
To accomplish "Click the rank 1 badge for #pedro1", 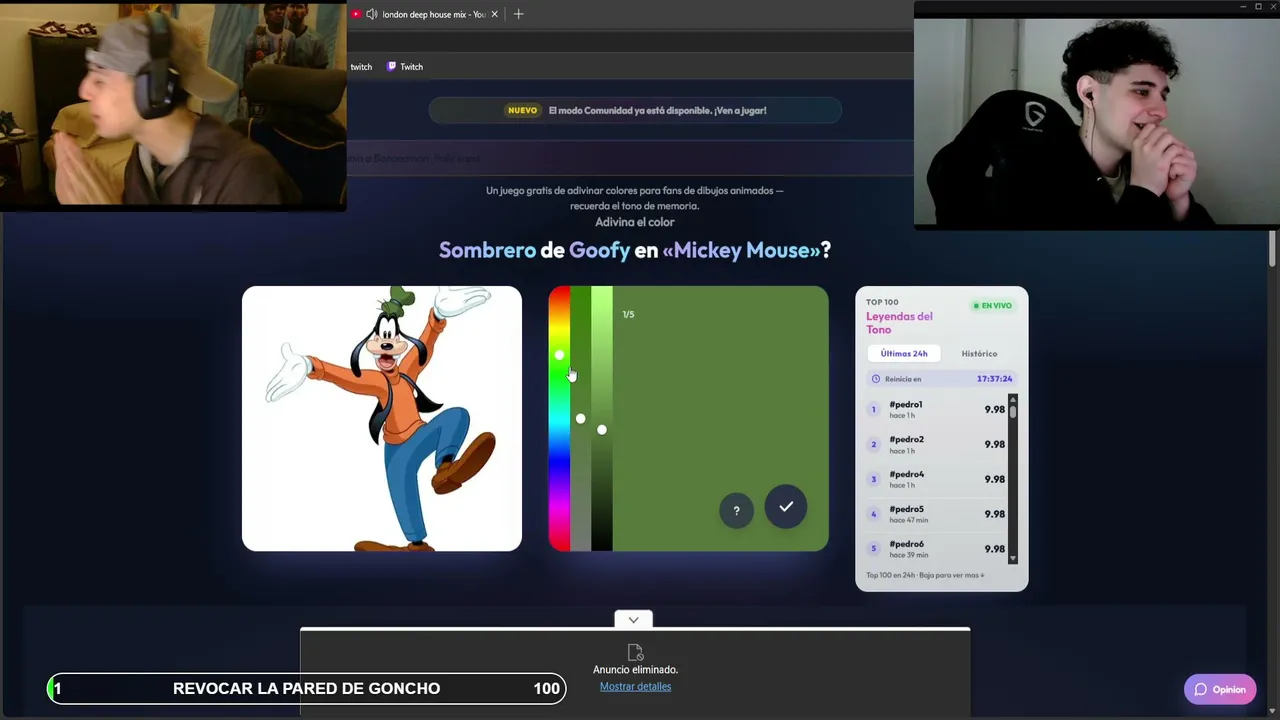I will click(873, 409).
